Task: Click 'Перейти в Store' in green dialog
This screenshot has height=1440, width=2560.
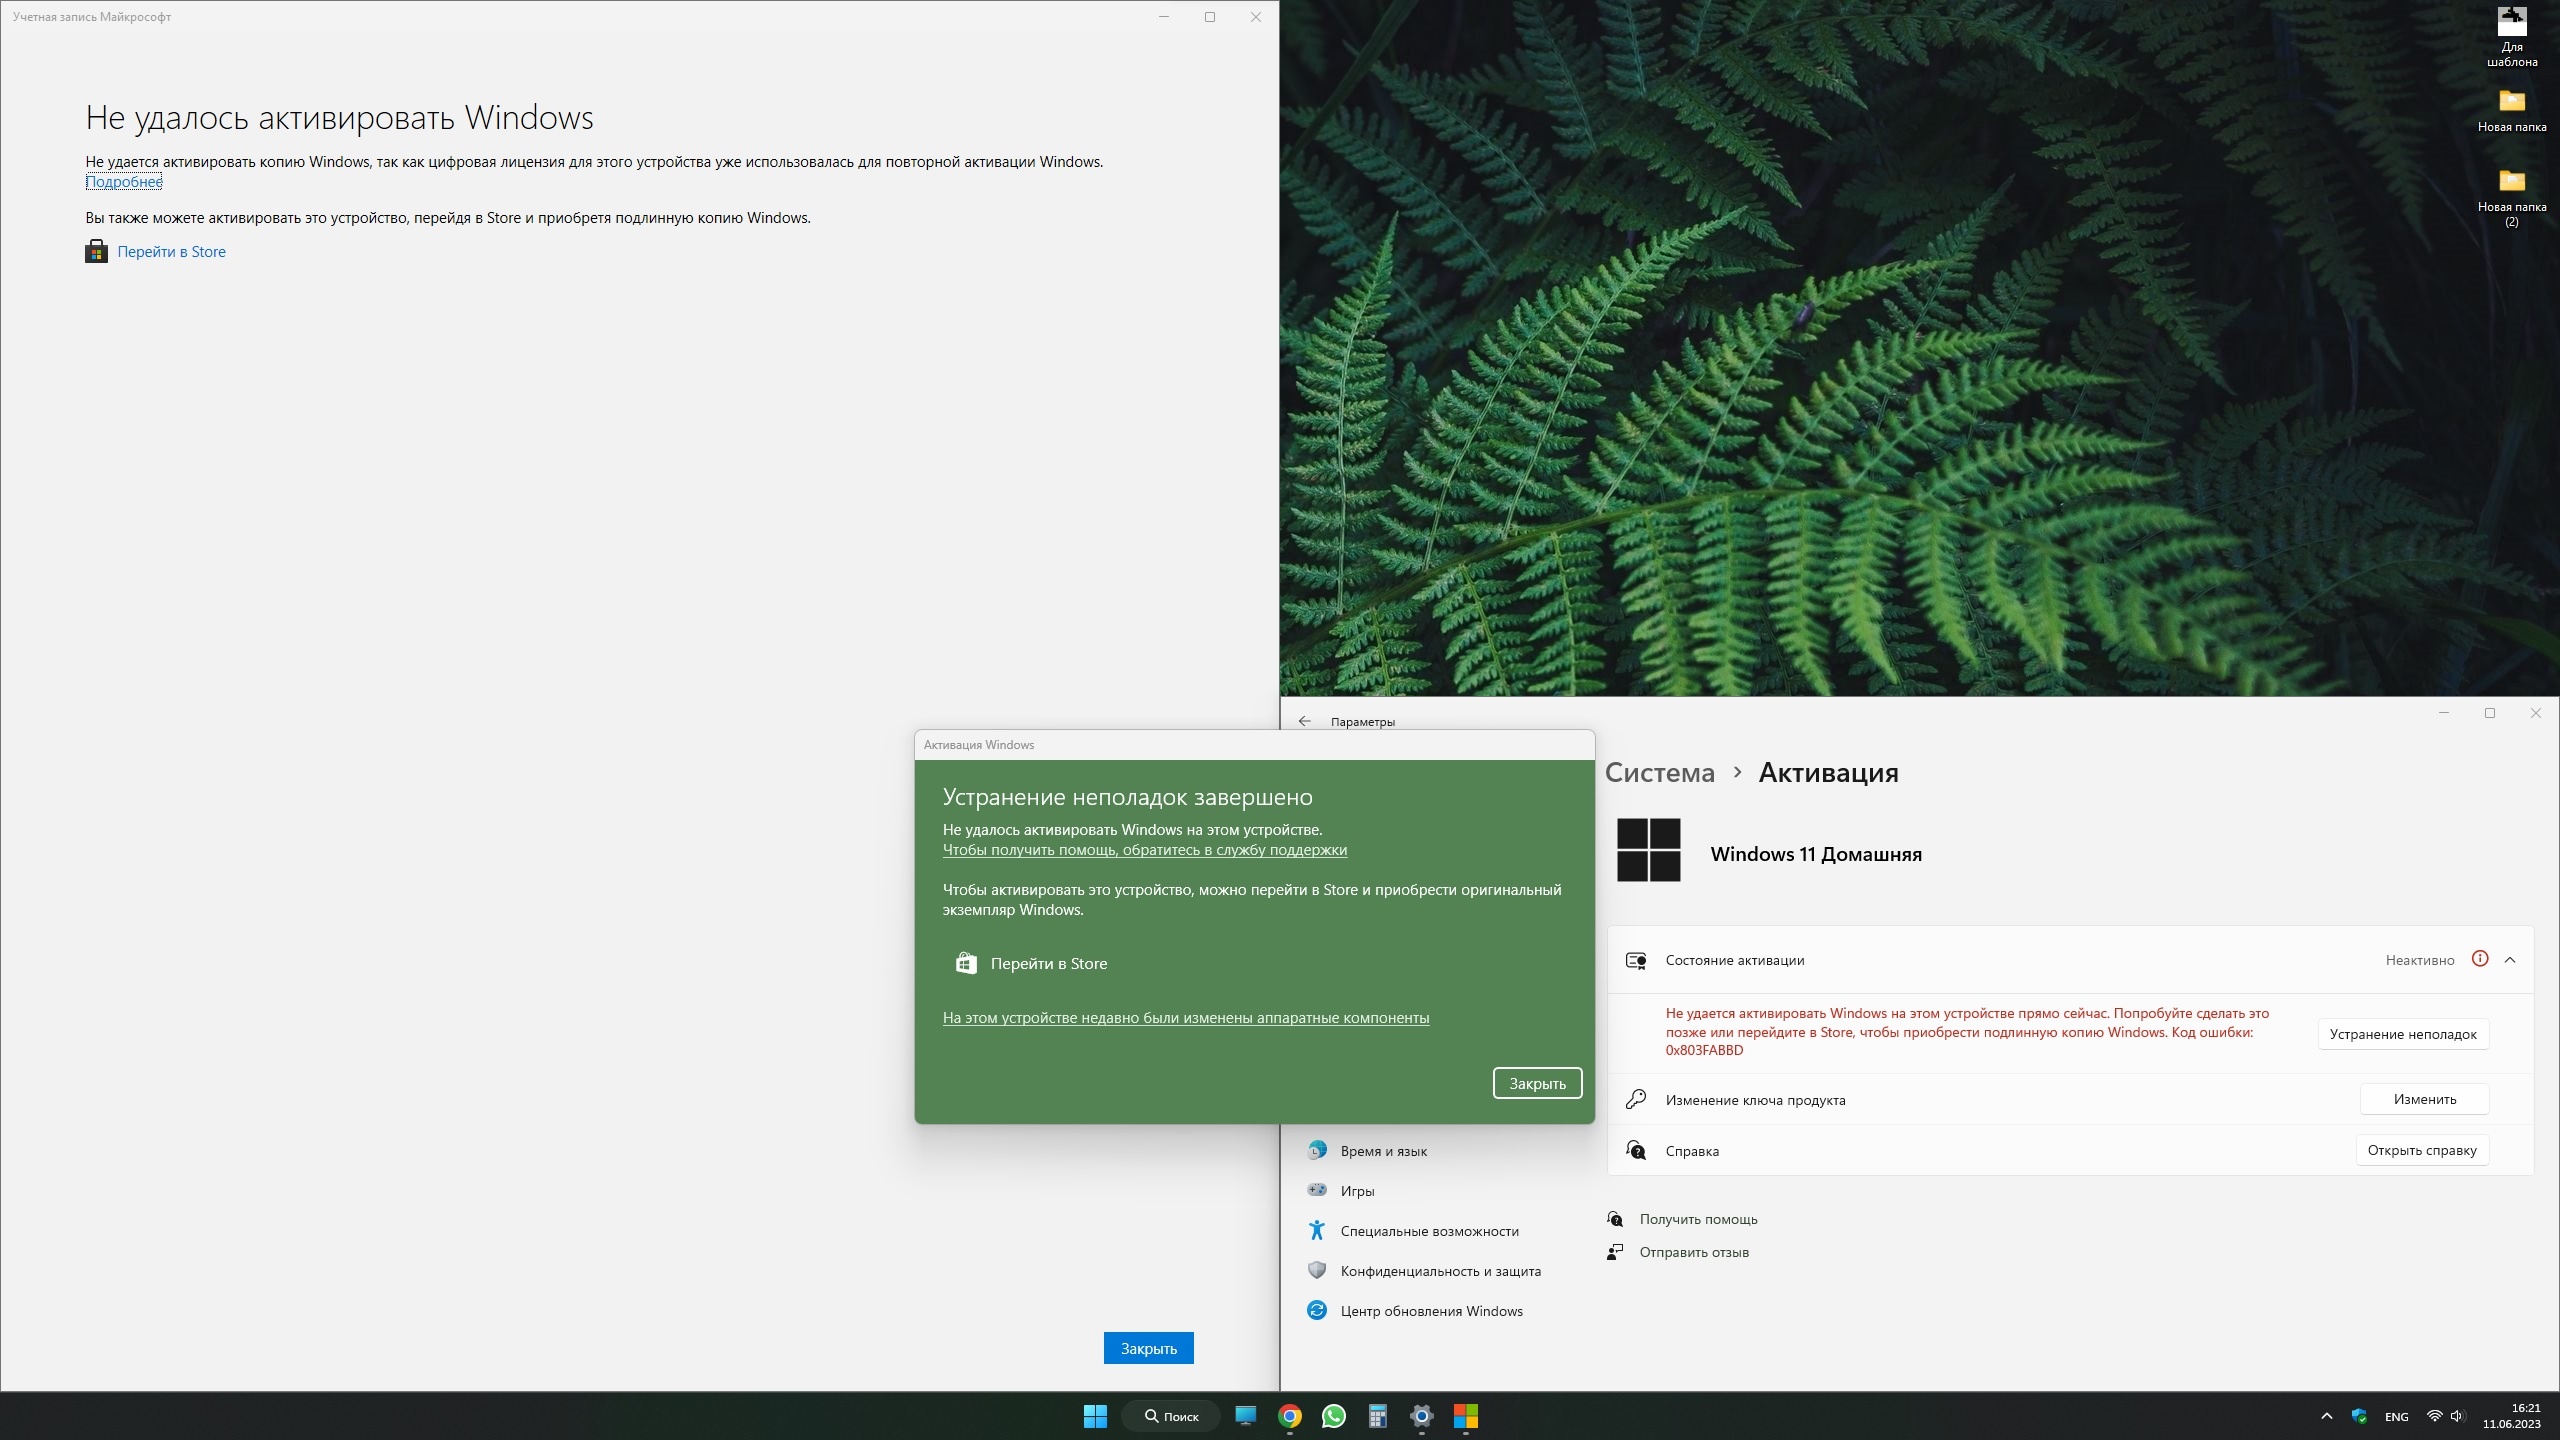Action: (x=1049, y=964)
